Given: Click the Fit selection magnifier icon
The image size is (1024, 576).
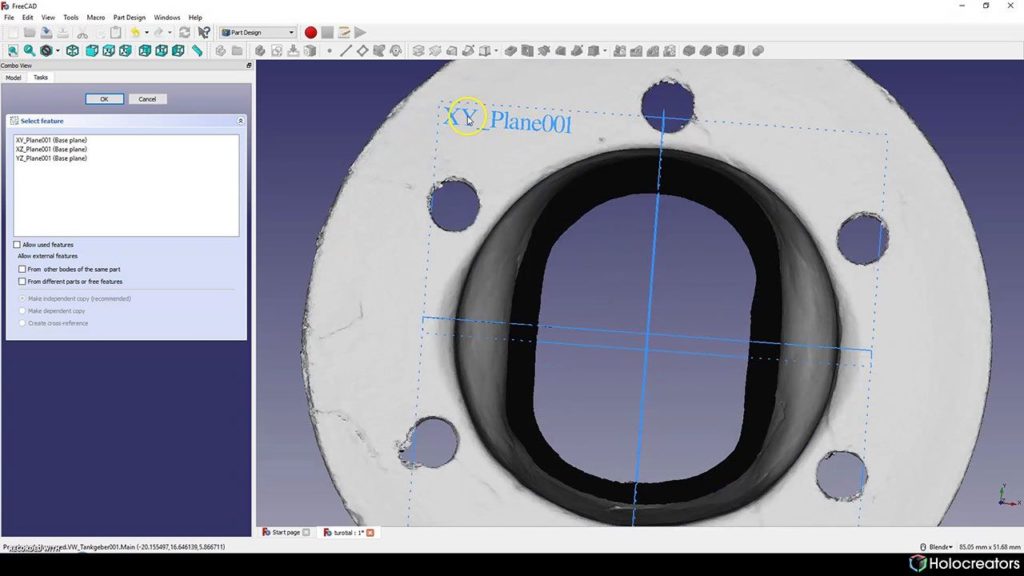Looking at the screenshot, I should [29, 51].
